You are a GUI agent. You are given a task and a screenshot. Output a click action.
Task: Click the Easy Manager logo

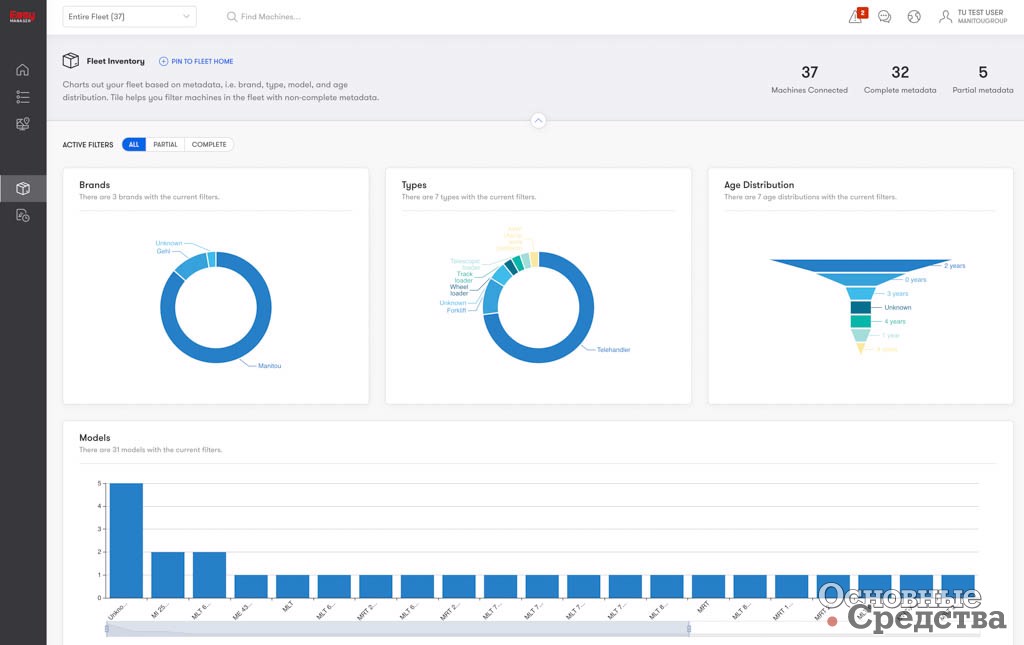[22, 16]
